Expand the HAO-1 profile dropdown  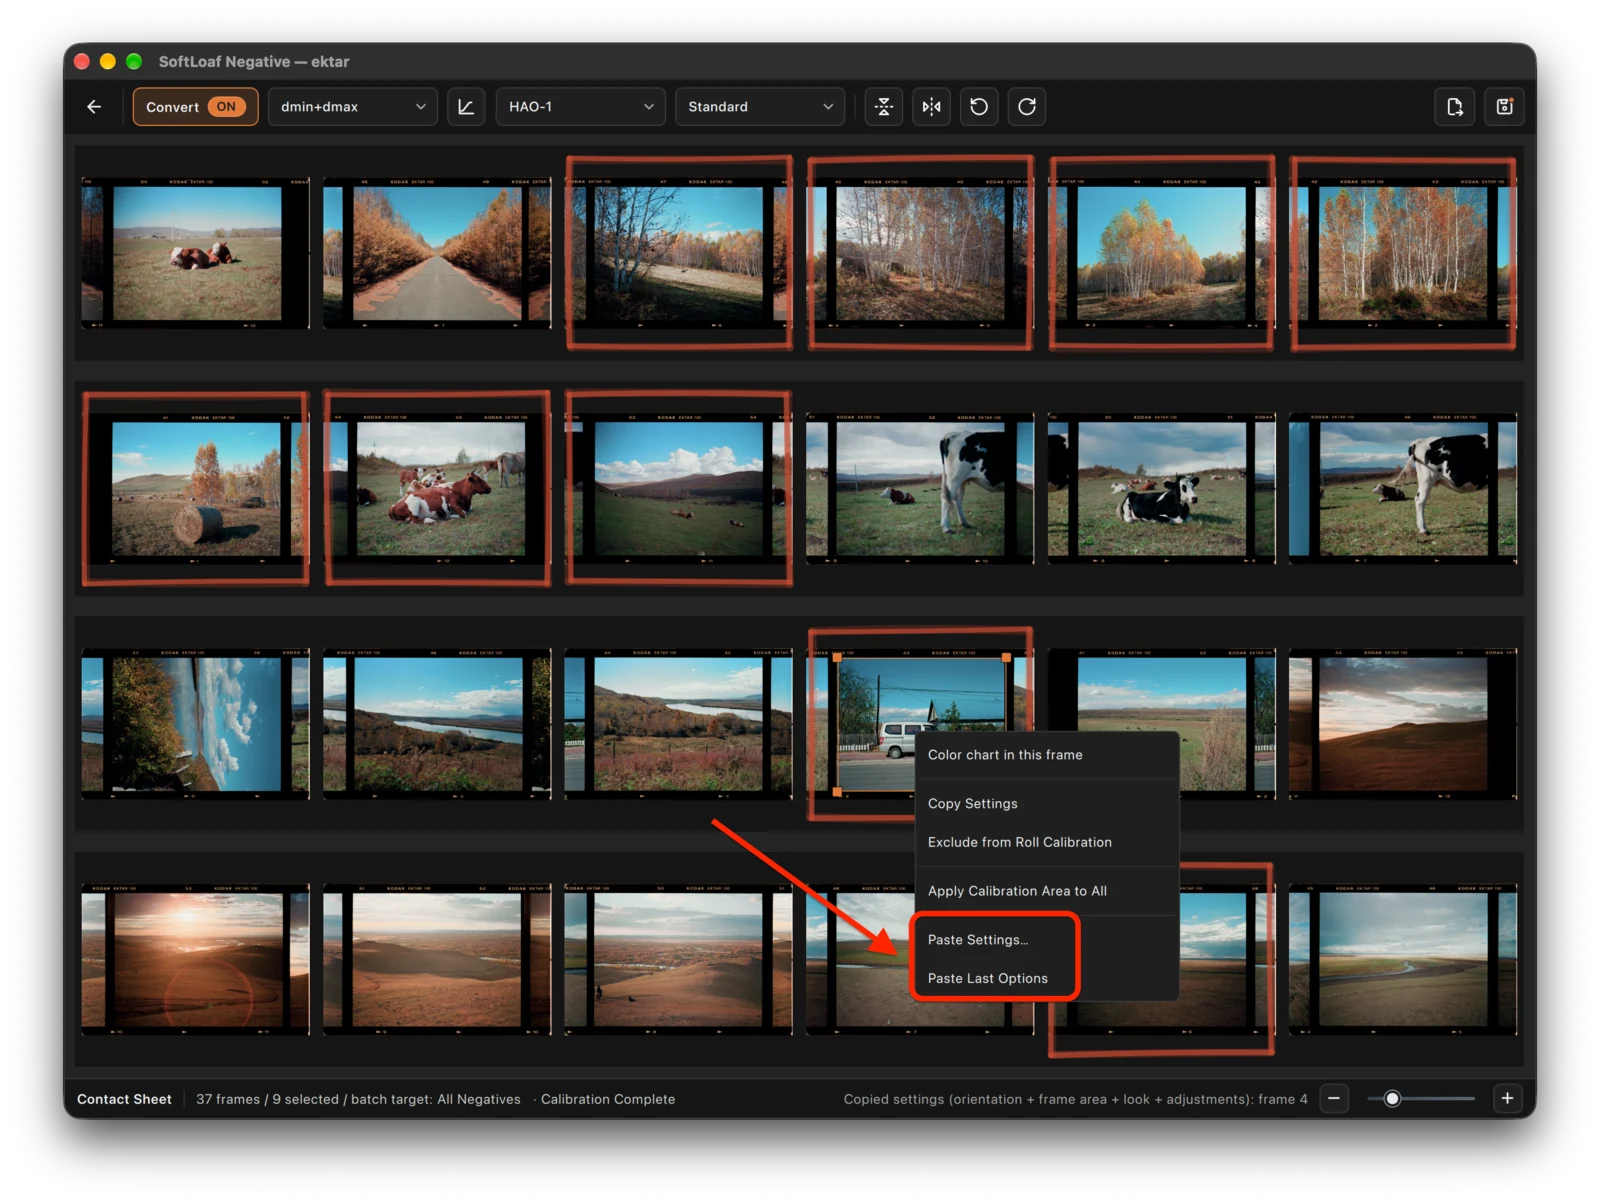(580, 107)
